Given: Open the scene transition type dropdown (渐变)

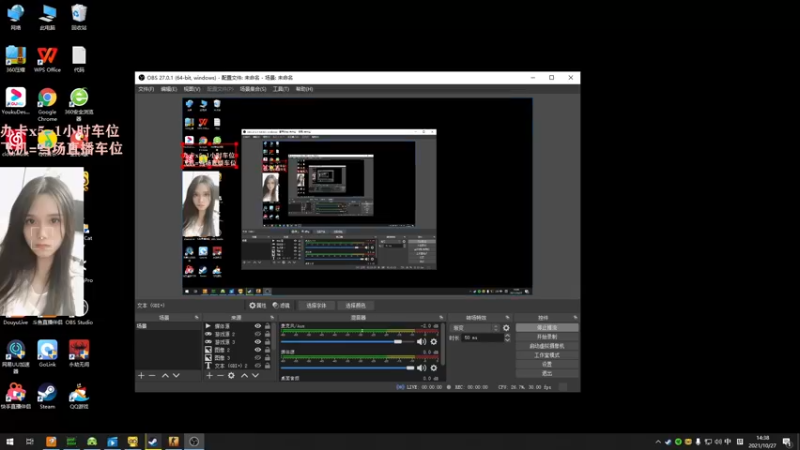Looking at the screenshot, I should (x=475, y=328).
